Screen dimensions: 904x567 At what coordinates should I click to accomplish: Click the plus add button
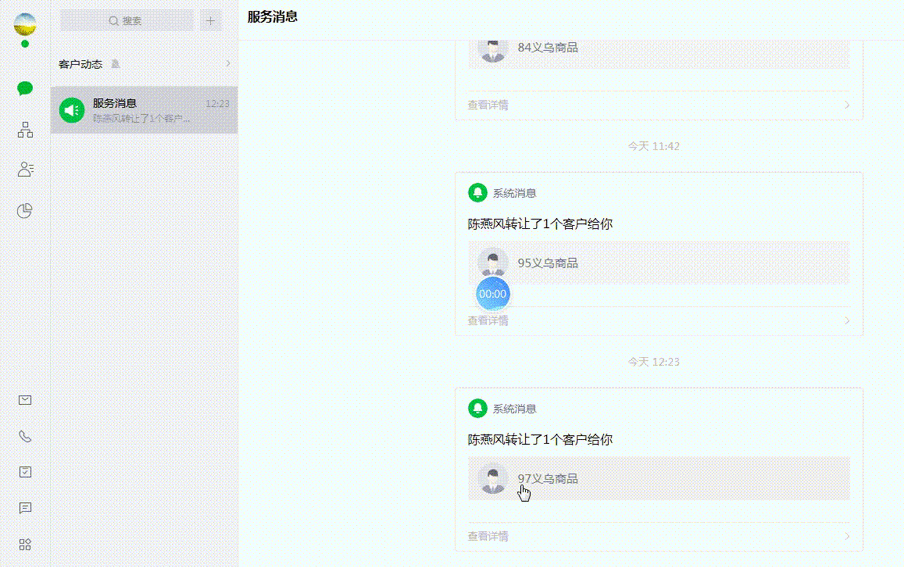[x=210, y=21]
